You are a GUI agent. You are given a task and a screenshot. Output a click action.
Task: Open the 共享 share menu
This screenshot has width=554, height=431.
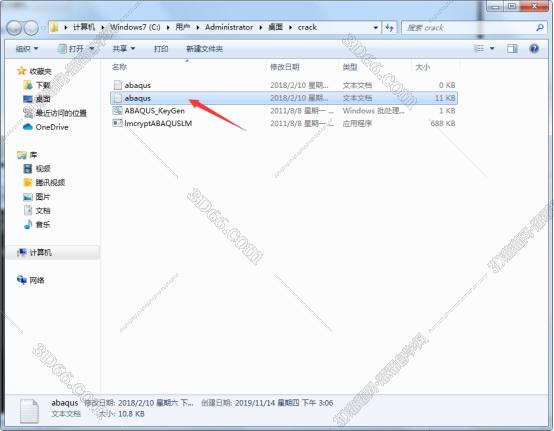click(x=124, y=48)
